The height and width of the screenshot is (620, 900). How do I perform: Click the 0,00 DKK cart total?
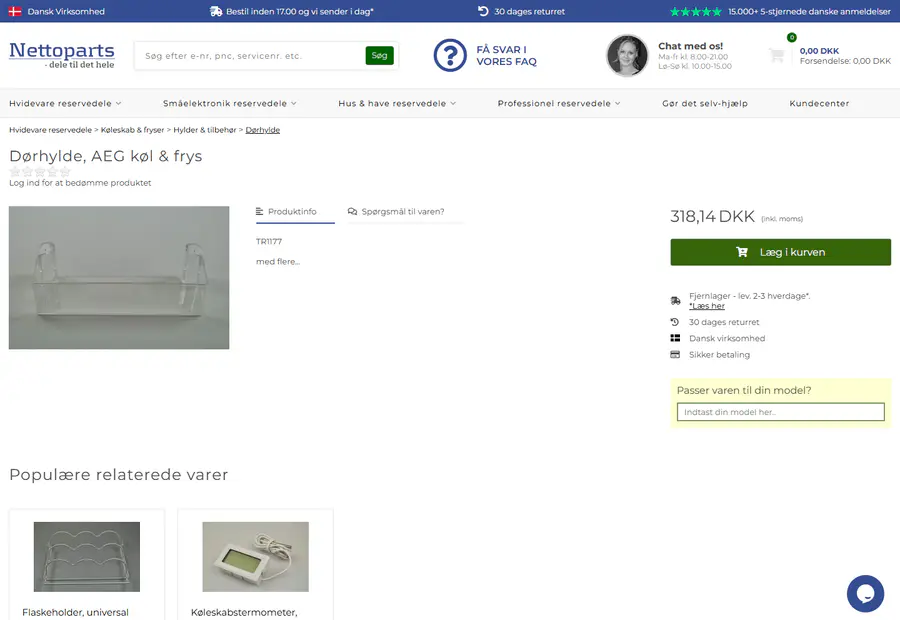point(819,51)
